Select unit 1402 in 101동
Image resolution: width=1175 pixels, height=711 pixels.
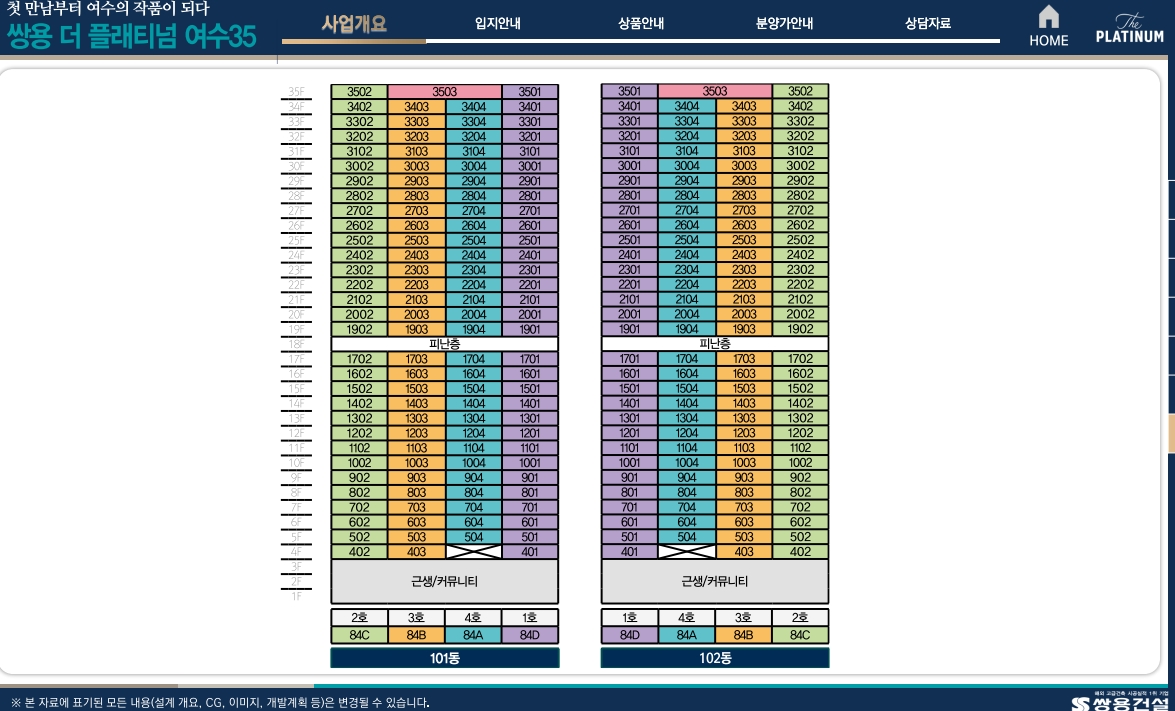[x=360, y=403]
